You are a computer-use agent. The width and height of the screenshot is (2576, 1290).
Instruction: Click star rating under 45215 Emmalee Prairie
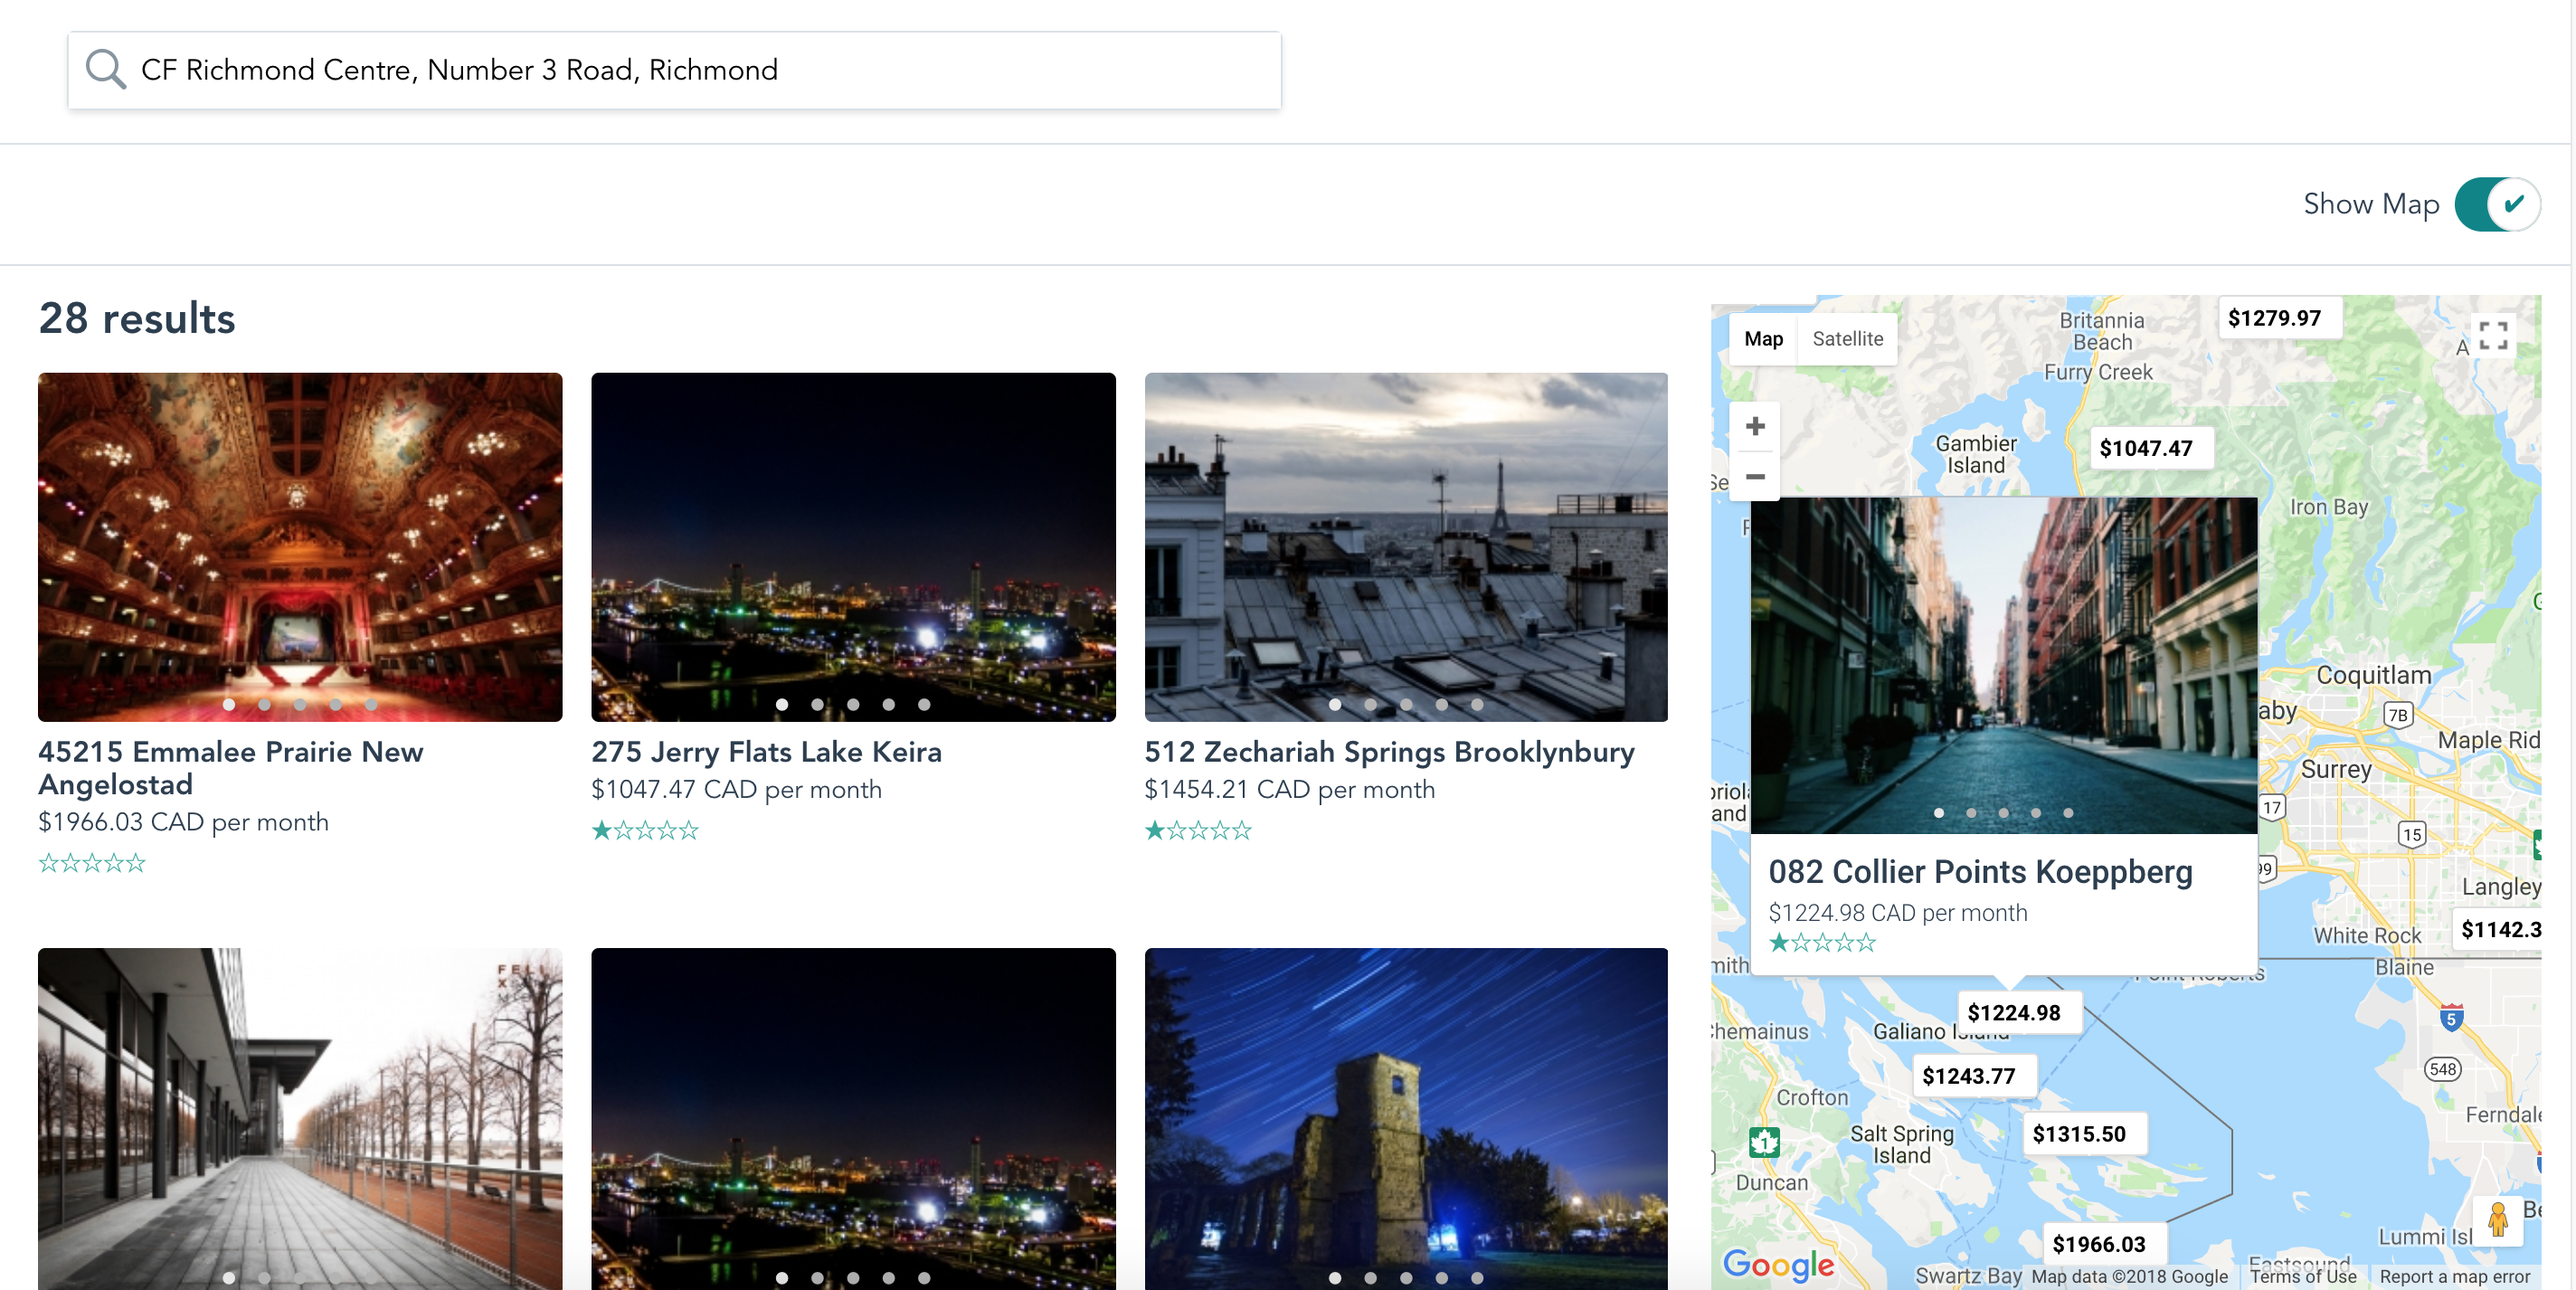tap(92, 863)
